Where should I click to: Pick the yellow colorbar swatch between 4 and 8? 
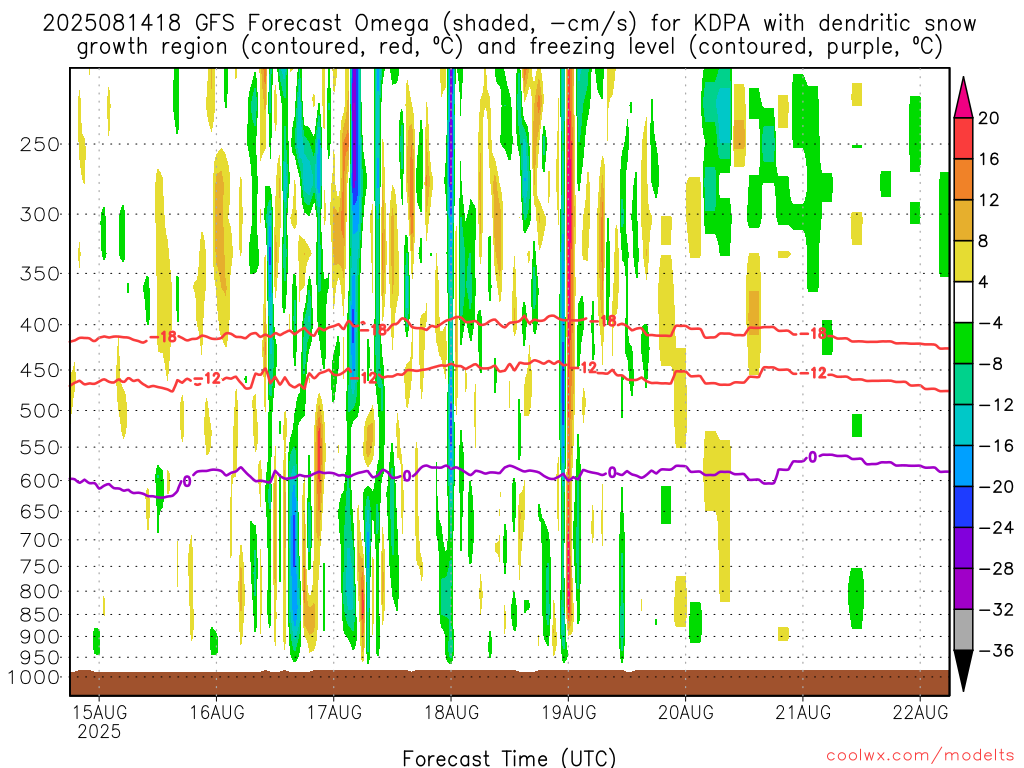963,261
